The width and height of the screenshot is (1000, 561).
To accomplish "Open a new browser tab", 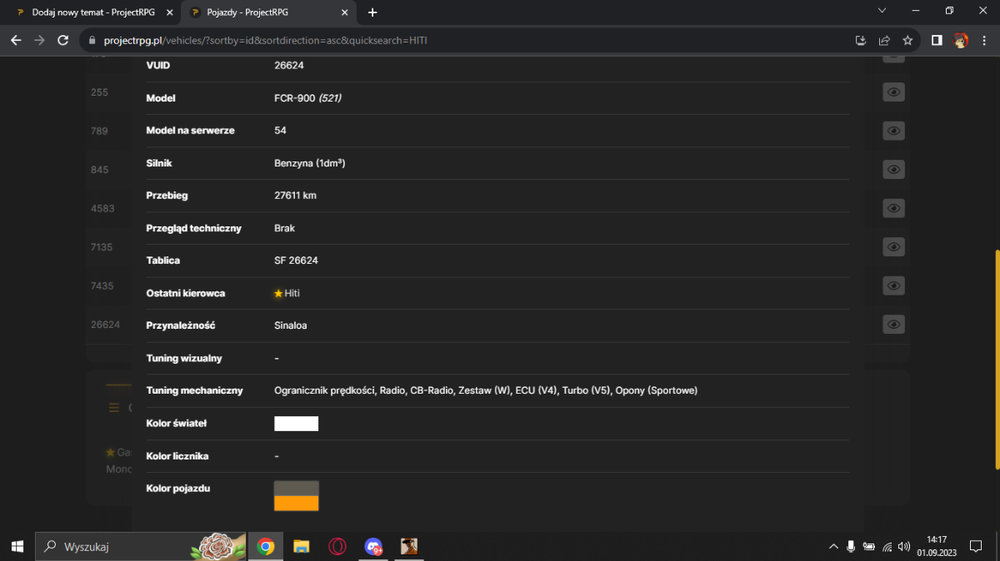I will (x=372, y=12).
